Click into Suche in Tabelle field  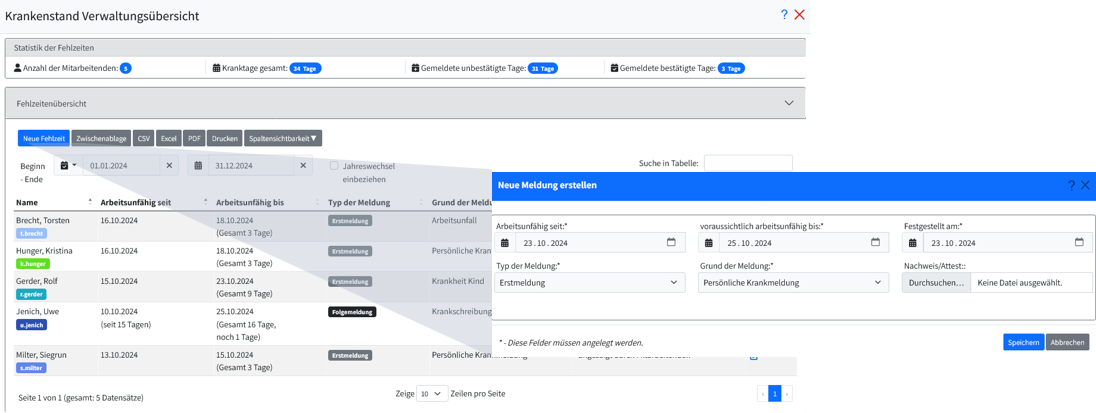click(748, 163)
